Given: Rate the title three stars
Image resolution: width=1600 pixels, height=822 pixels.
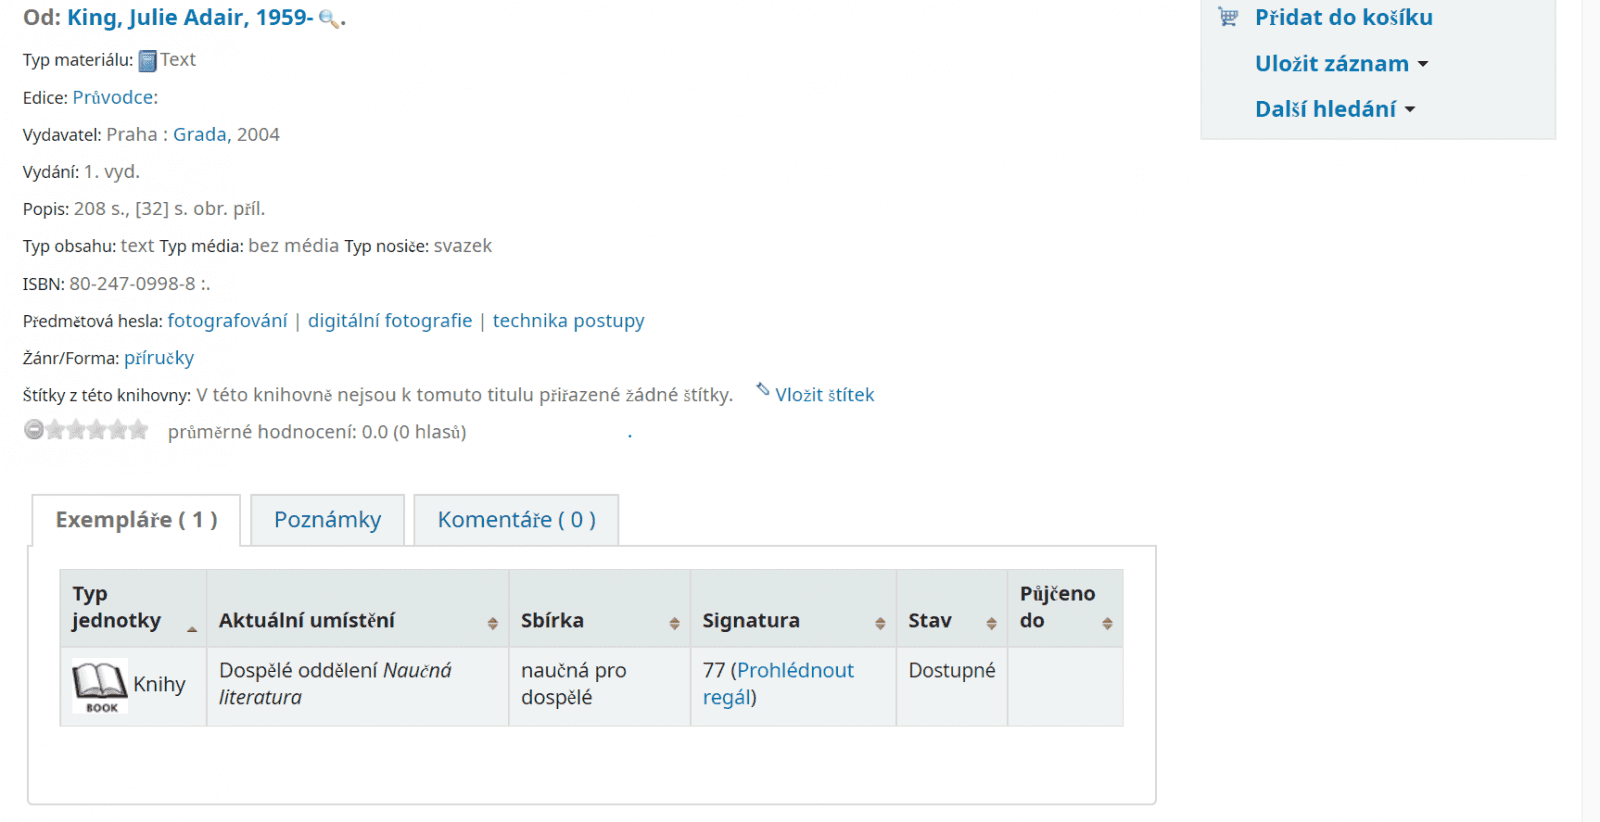Looking at the screenshot, I should tap(97, 430).
